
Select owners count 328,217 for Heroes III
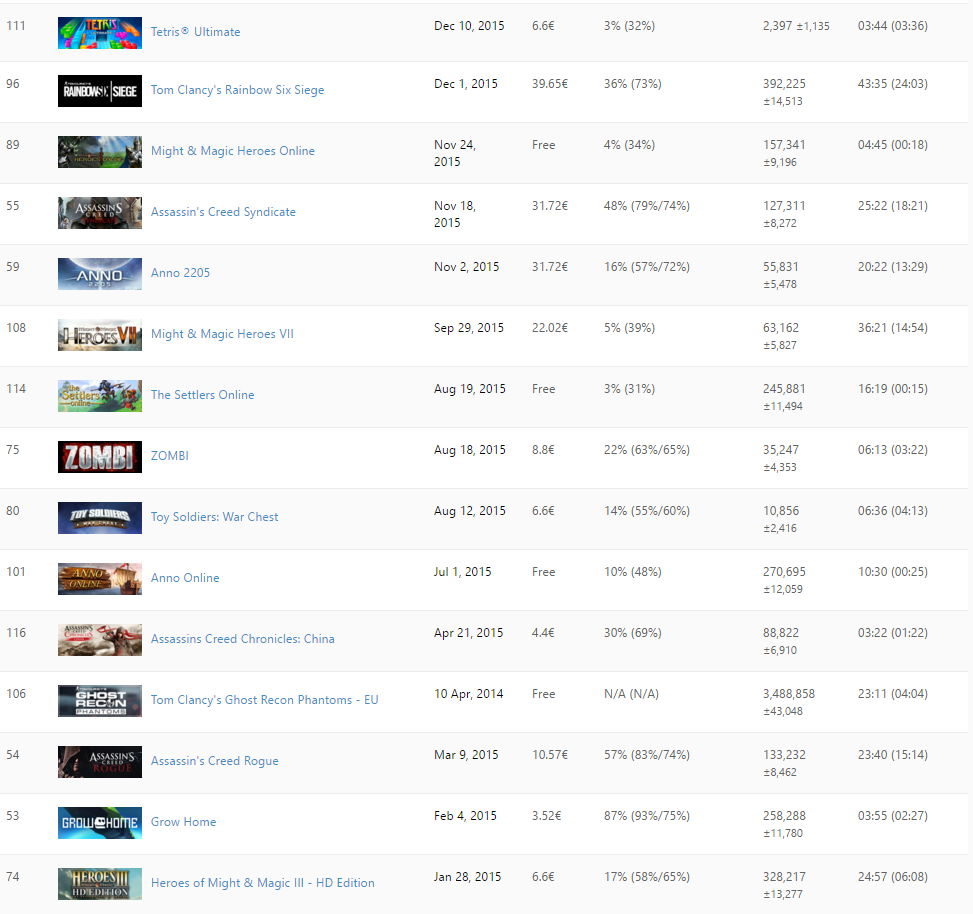[x=784, y=877]
